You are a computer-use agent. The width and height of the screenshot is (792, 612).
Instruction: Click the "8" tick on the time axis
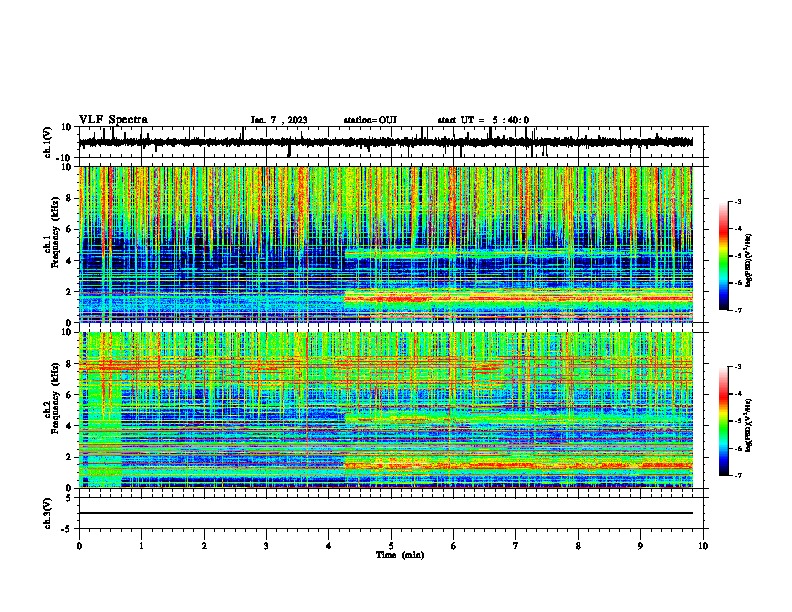578,546
